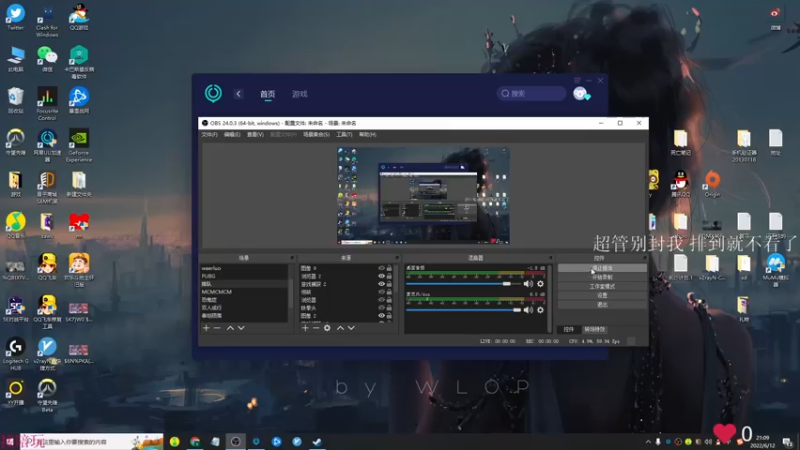Image resolution: width=800 pixels, height=450 pixels.
Task: Float the 控件 dock using header icon
Action: click(644, 258)
